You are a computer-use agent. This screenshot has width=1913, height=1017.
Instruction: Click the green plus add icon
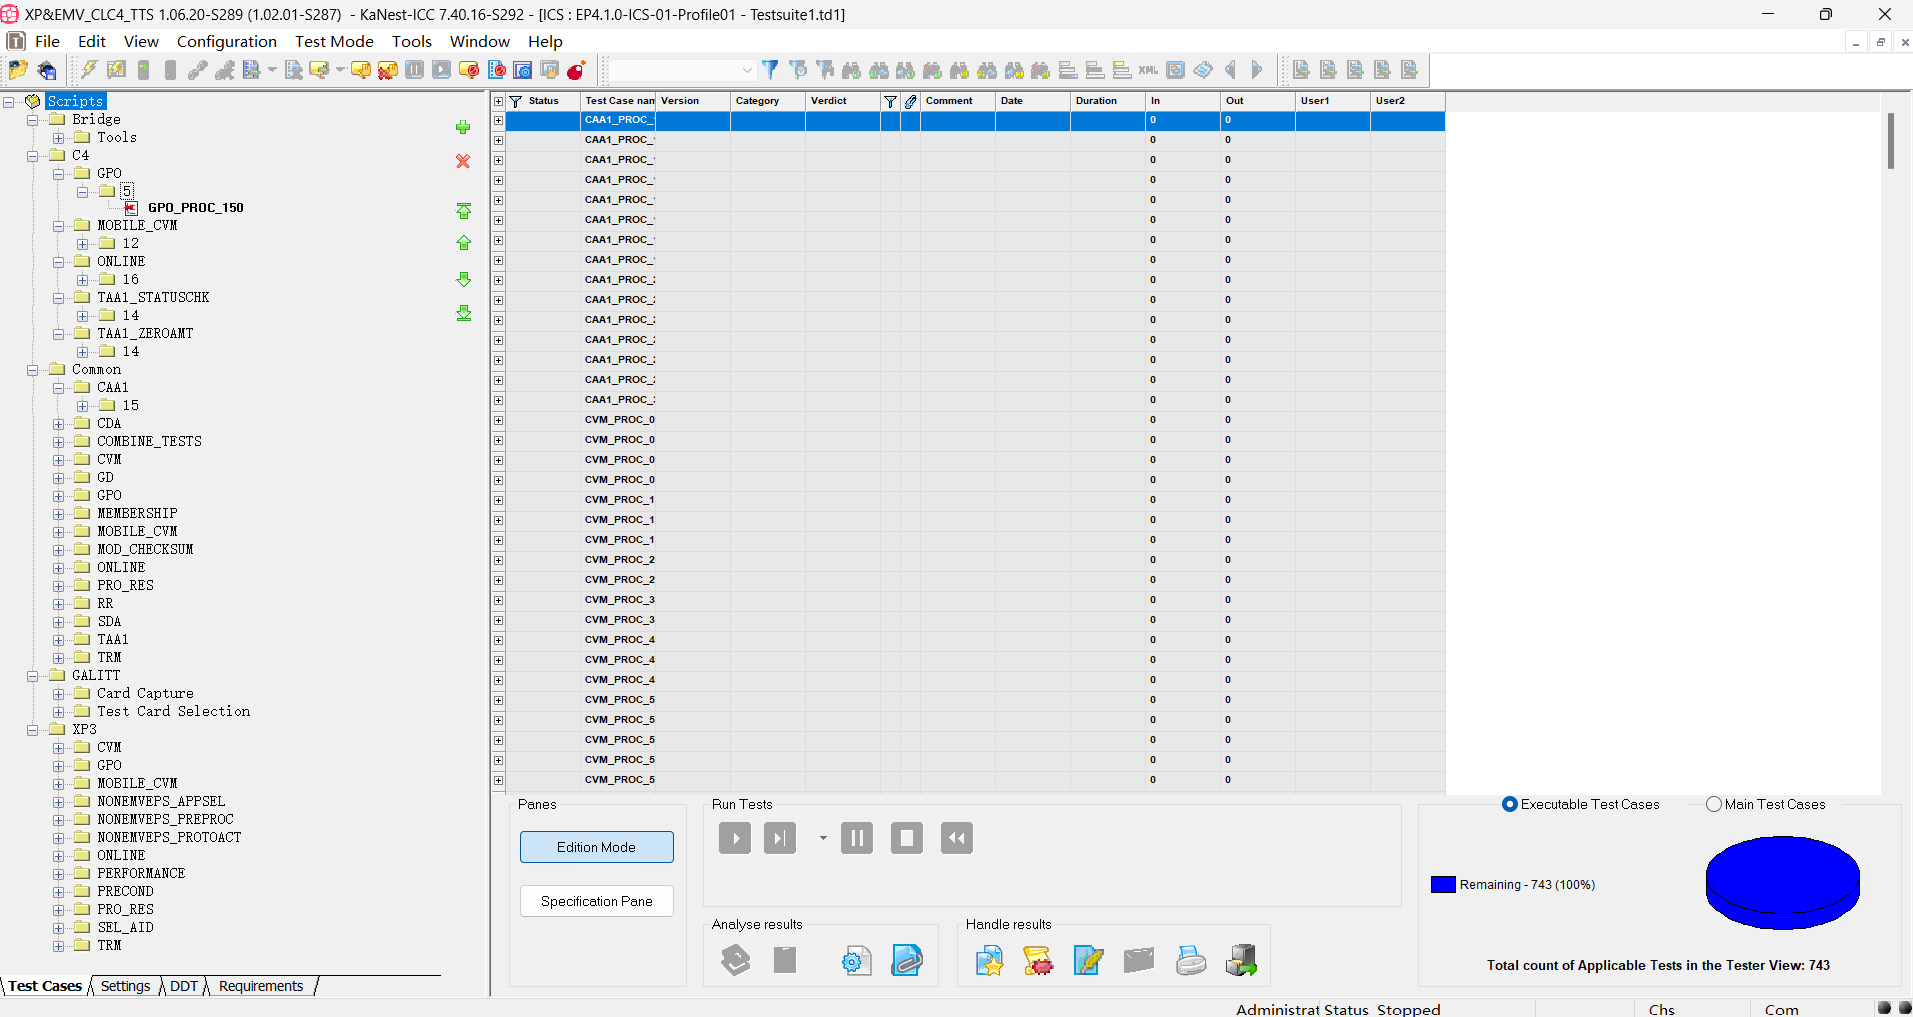click(463, 128)
